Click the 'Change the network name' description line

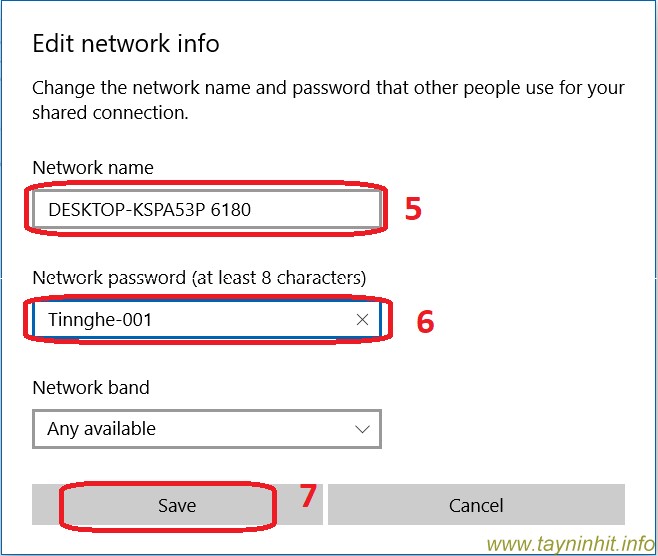pos(328,88)
